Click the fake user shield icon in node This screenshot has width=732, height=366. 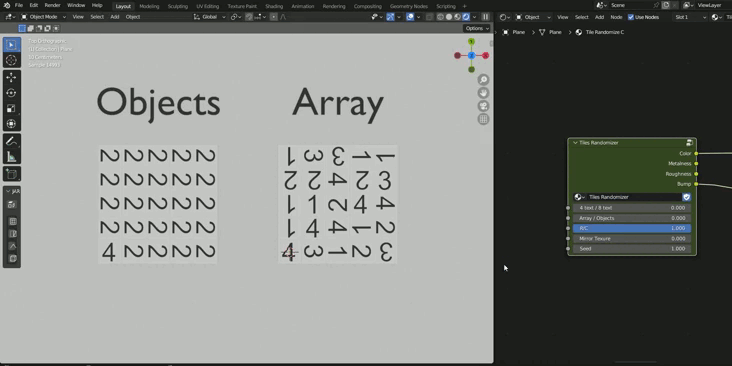click(x=686, y=197)
